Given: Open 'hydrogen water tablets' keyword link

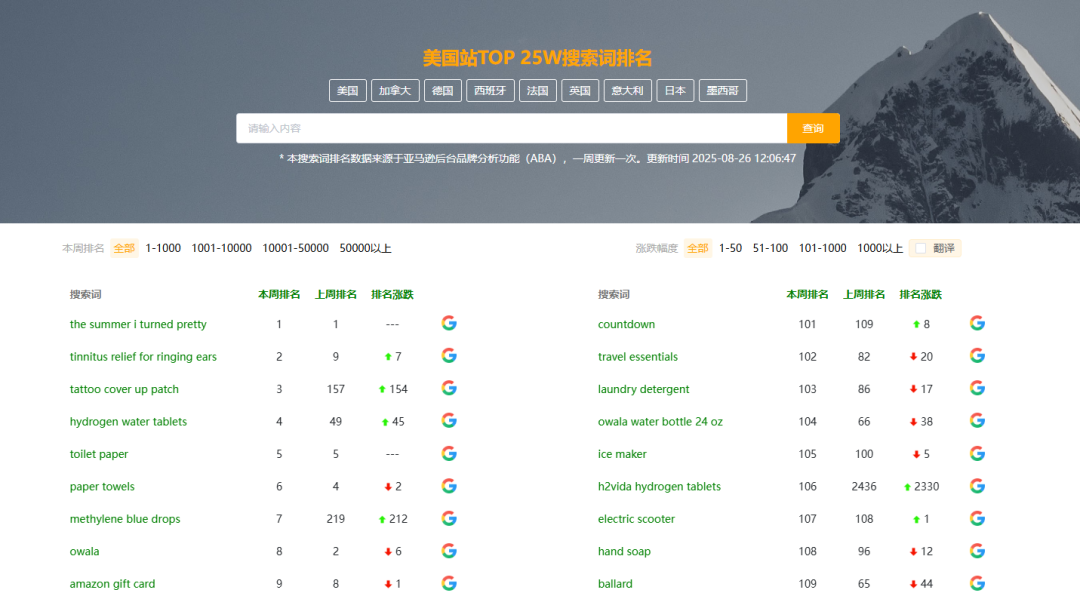Looking at the screenshot, I should 128,421.
